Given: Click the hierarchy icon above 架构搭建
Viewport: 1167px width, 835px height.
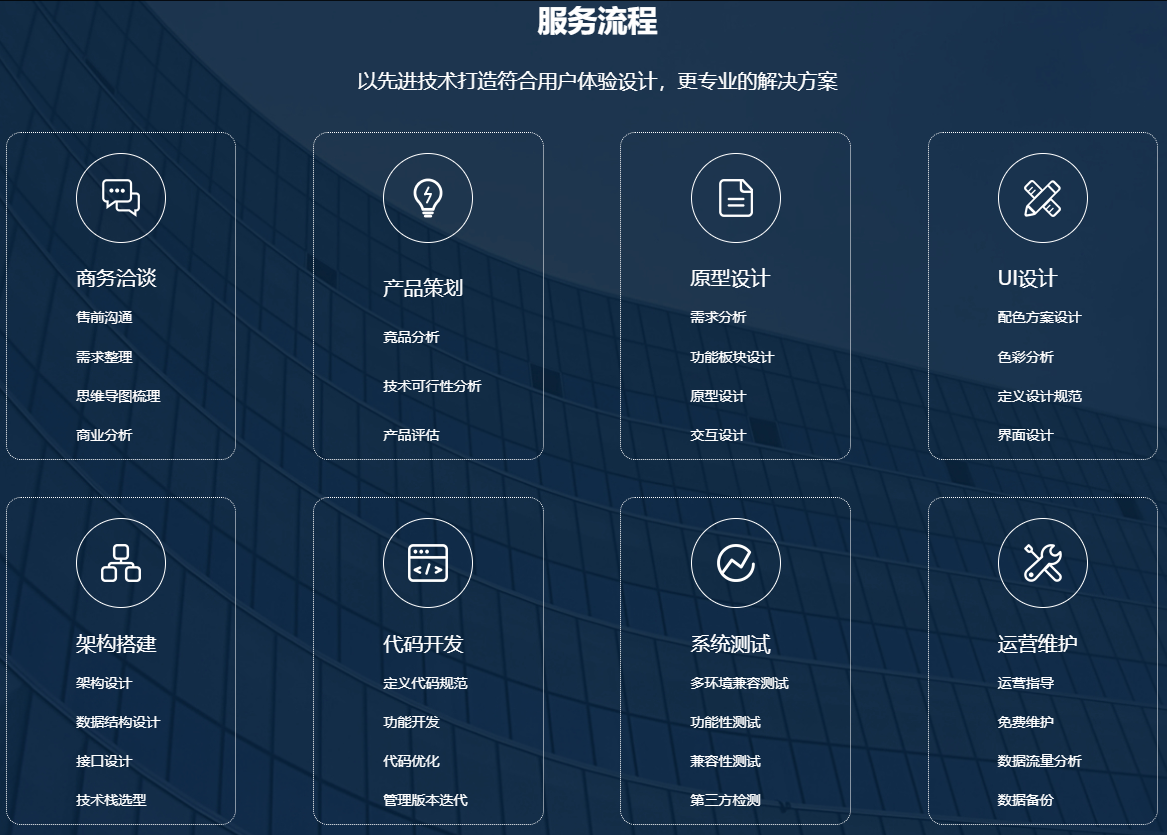Looking at the screenshot, I should (121, 563).
